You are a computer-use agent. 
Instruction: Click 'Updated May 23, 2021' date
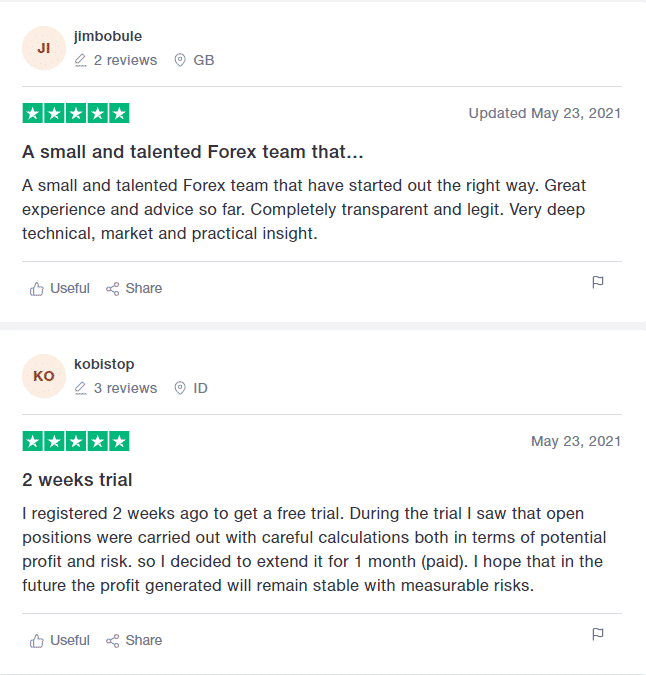pyautogui.click(x=545, y=113)
